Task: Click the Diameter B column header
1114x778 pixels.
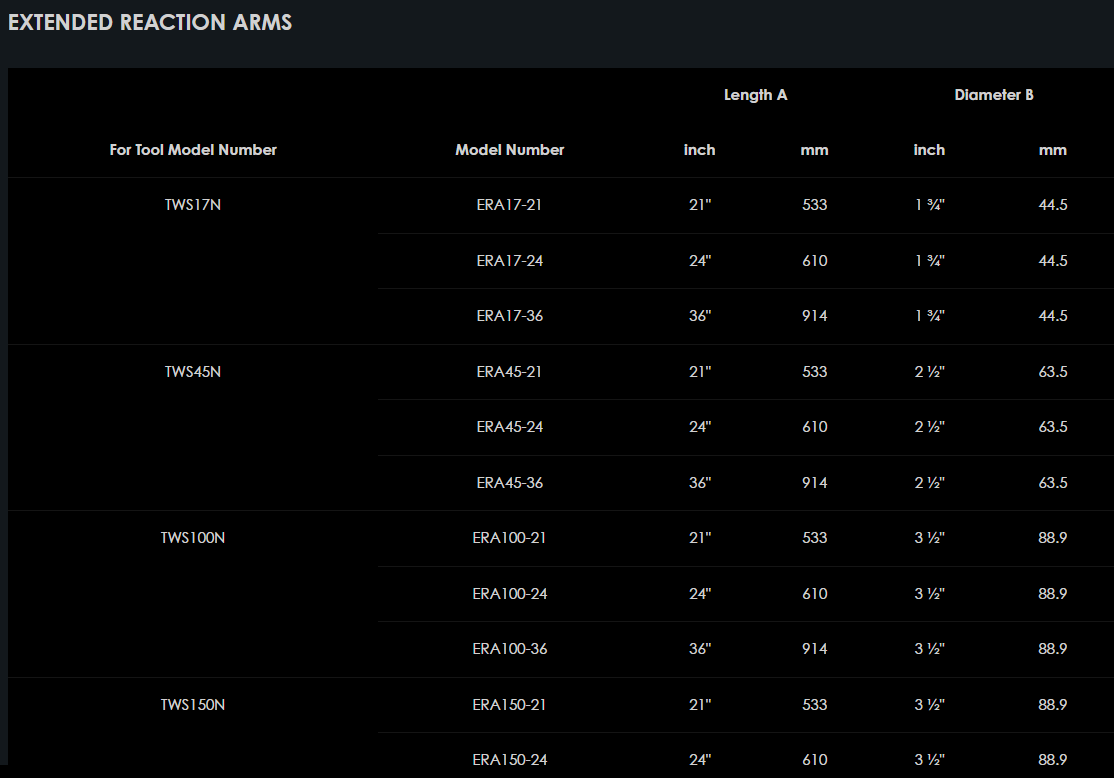Action: (993, 95)
